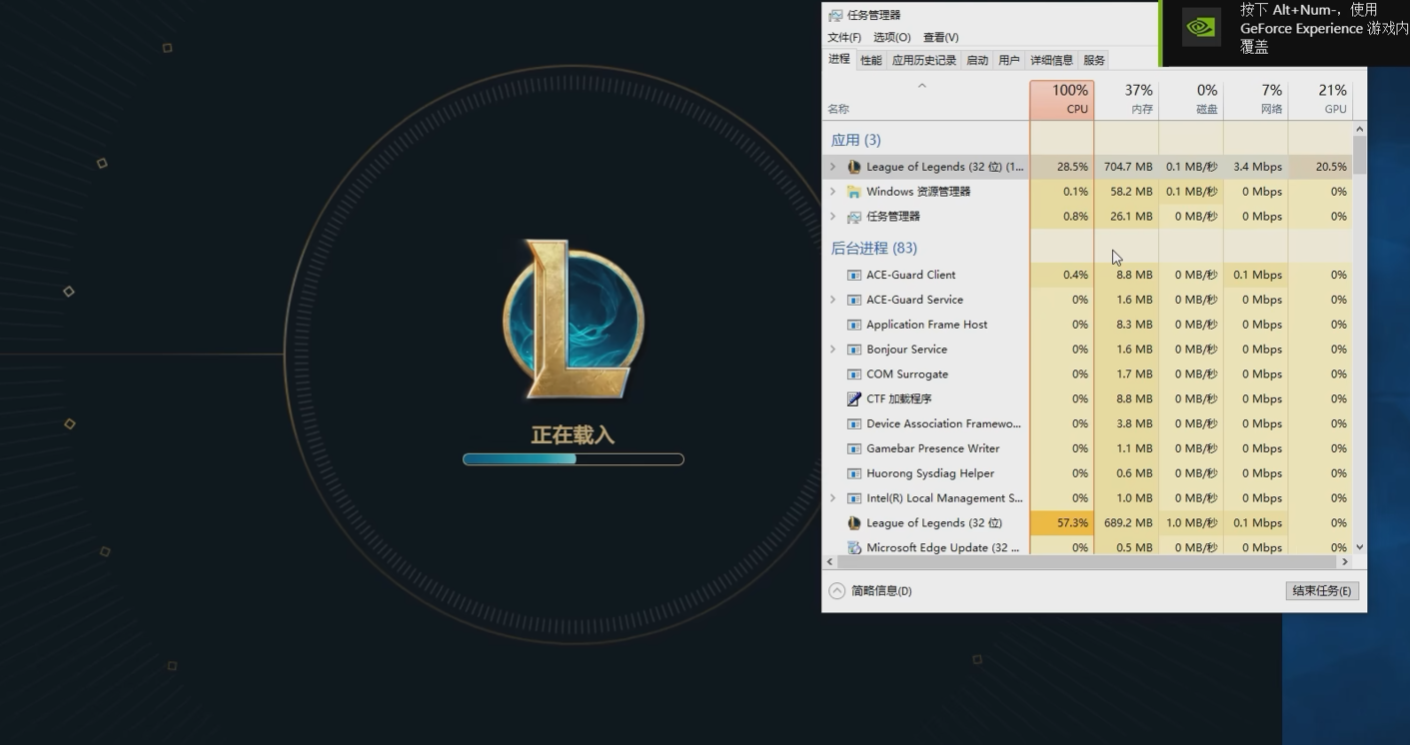
Task: Click the NVIDIA GeForce Experience logo
Action: point(1201,28)
